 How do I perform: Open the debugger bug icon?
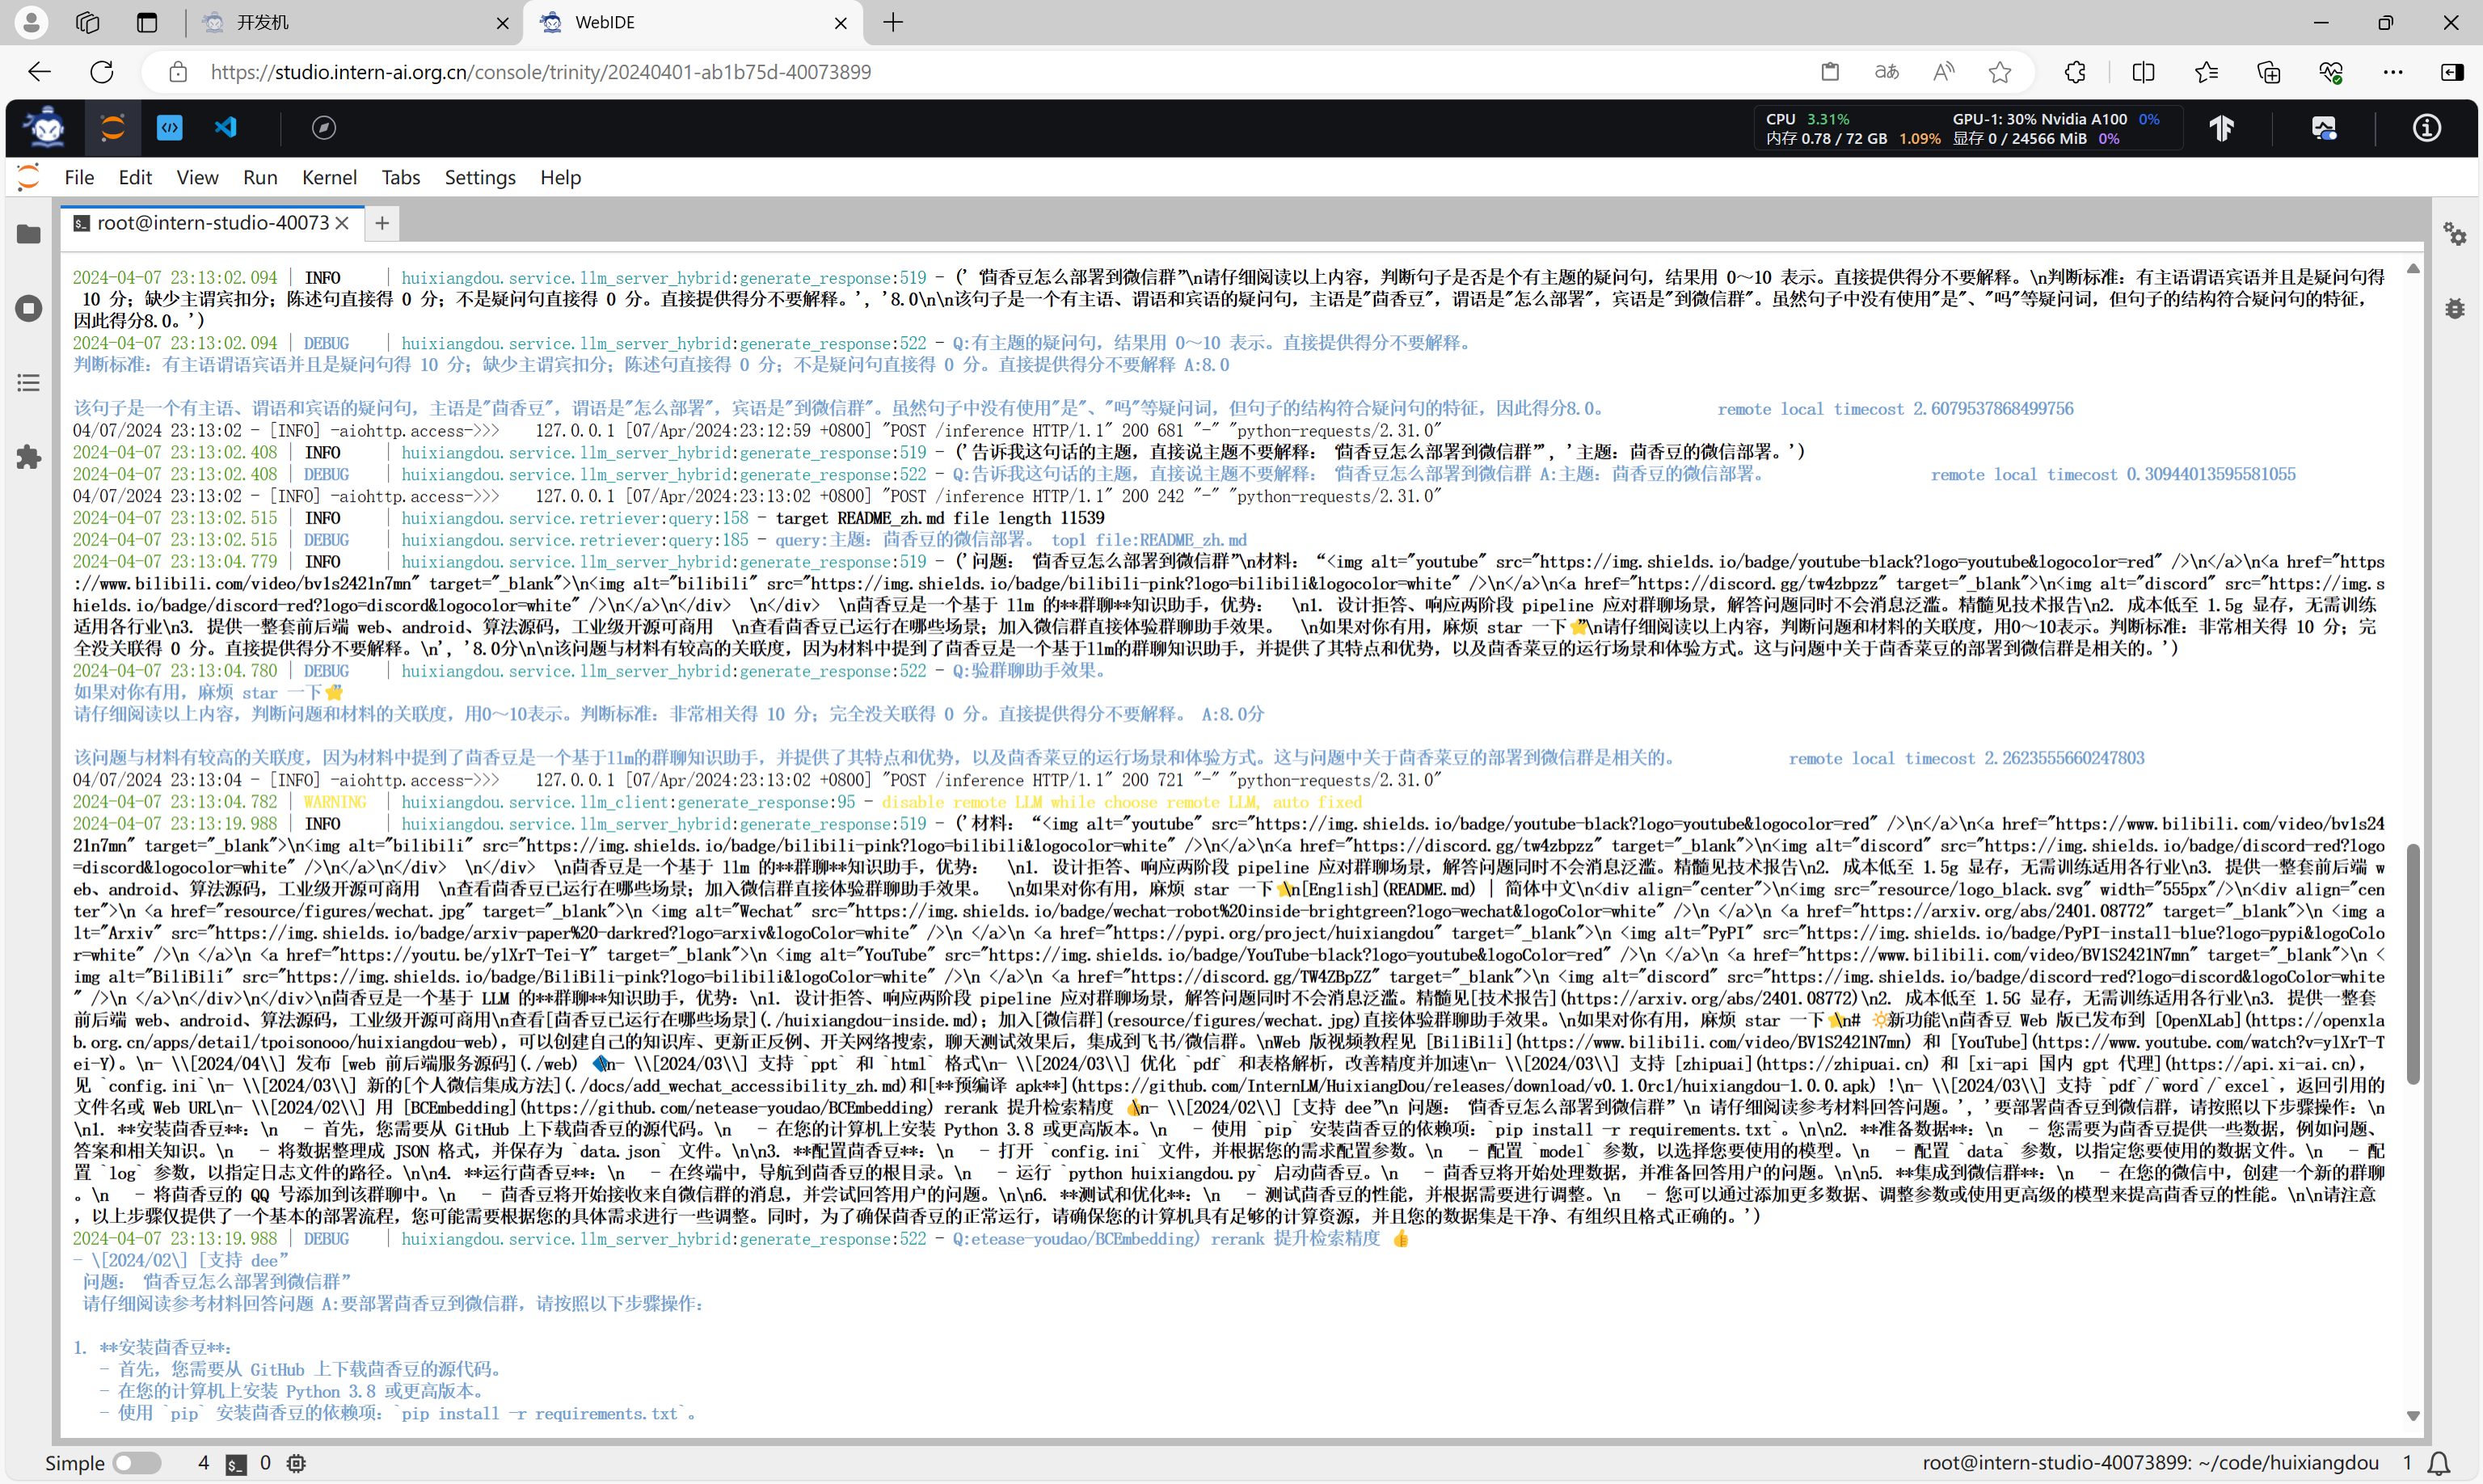pyautogui.click(x=2455, y=308)
